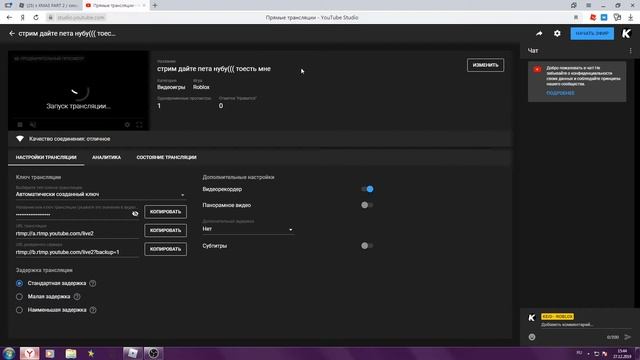Select Малая задержка radio button
The height and width of the screenshot is (360, 640).
(x=19, y=297)
